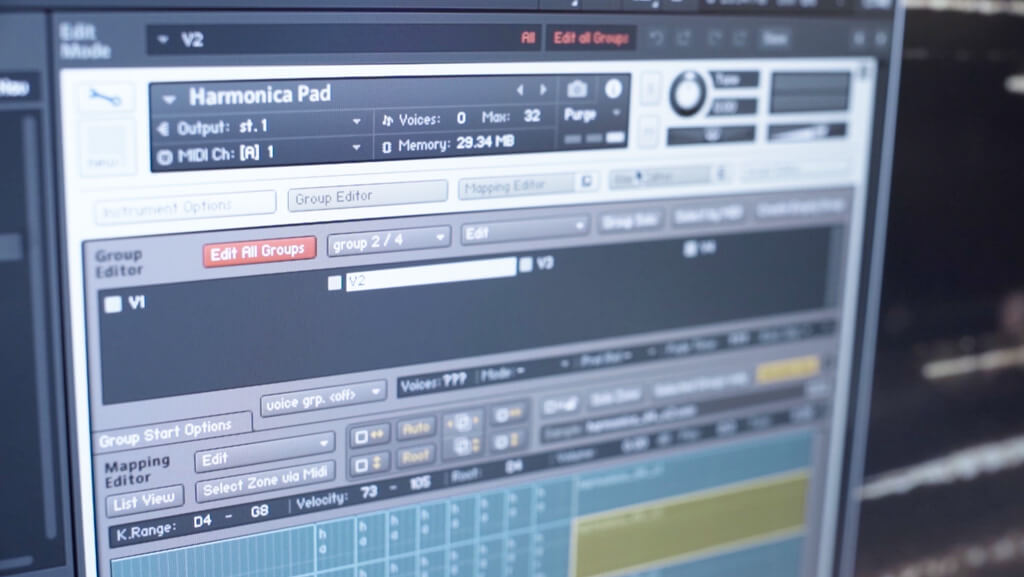Open the MIDI Ch [A] 1 dropdown
The width and height of the screenshot is (1024, 577).
(357, 148)
